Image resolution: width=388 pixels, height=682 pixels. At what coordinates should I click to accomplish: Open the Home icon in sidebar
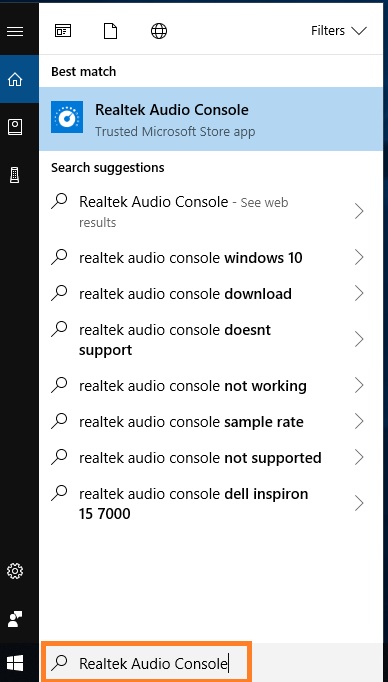[x=15, y=79]
